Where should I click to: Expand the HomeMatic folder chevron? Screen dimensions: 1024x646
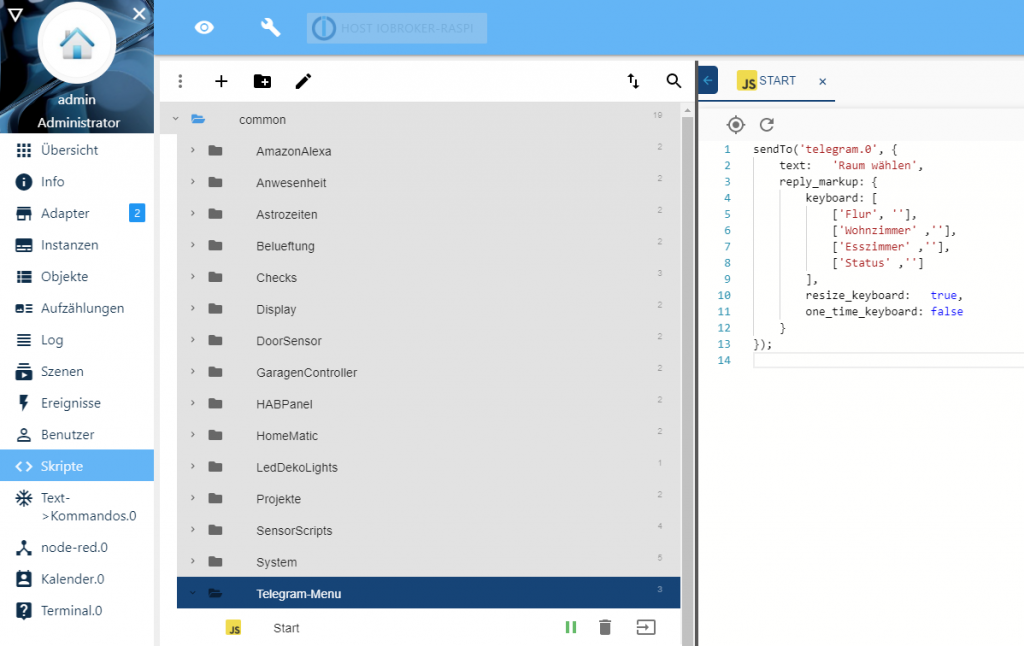192,435
